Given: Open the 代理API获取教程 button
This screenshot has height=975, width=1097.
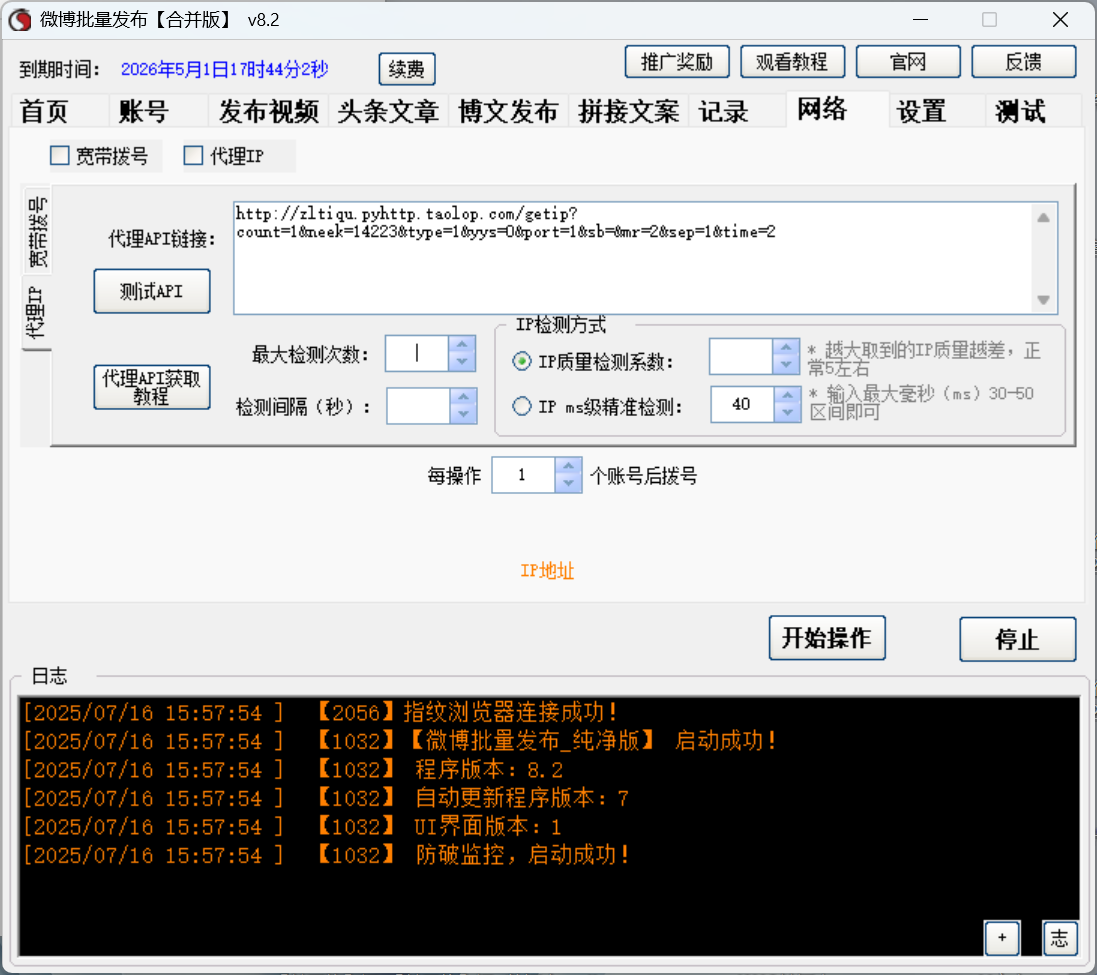Looking at the screenshot, I should (152, 387).
